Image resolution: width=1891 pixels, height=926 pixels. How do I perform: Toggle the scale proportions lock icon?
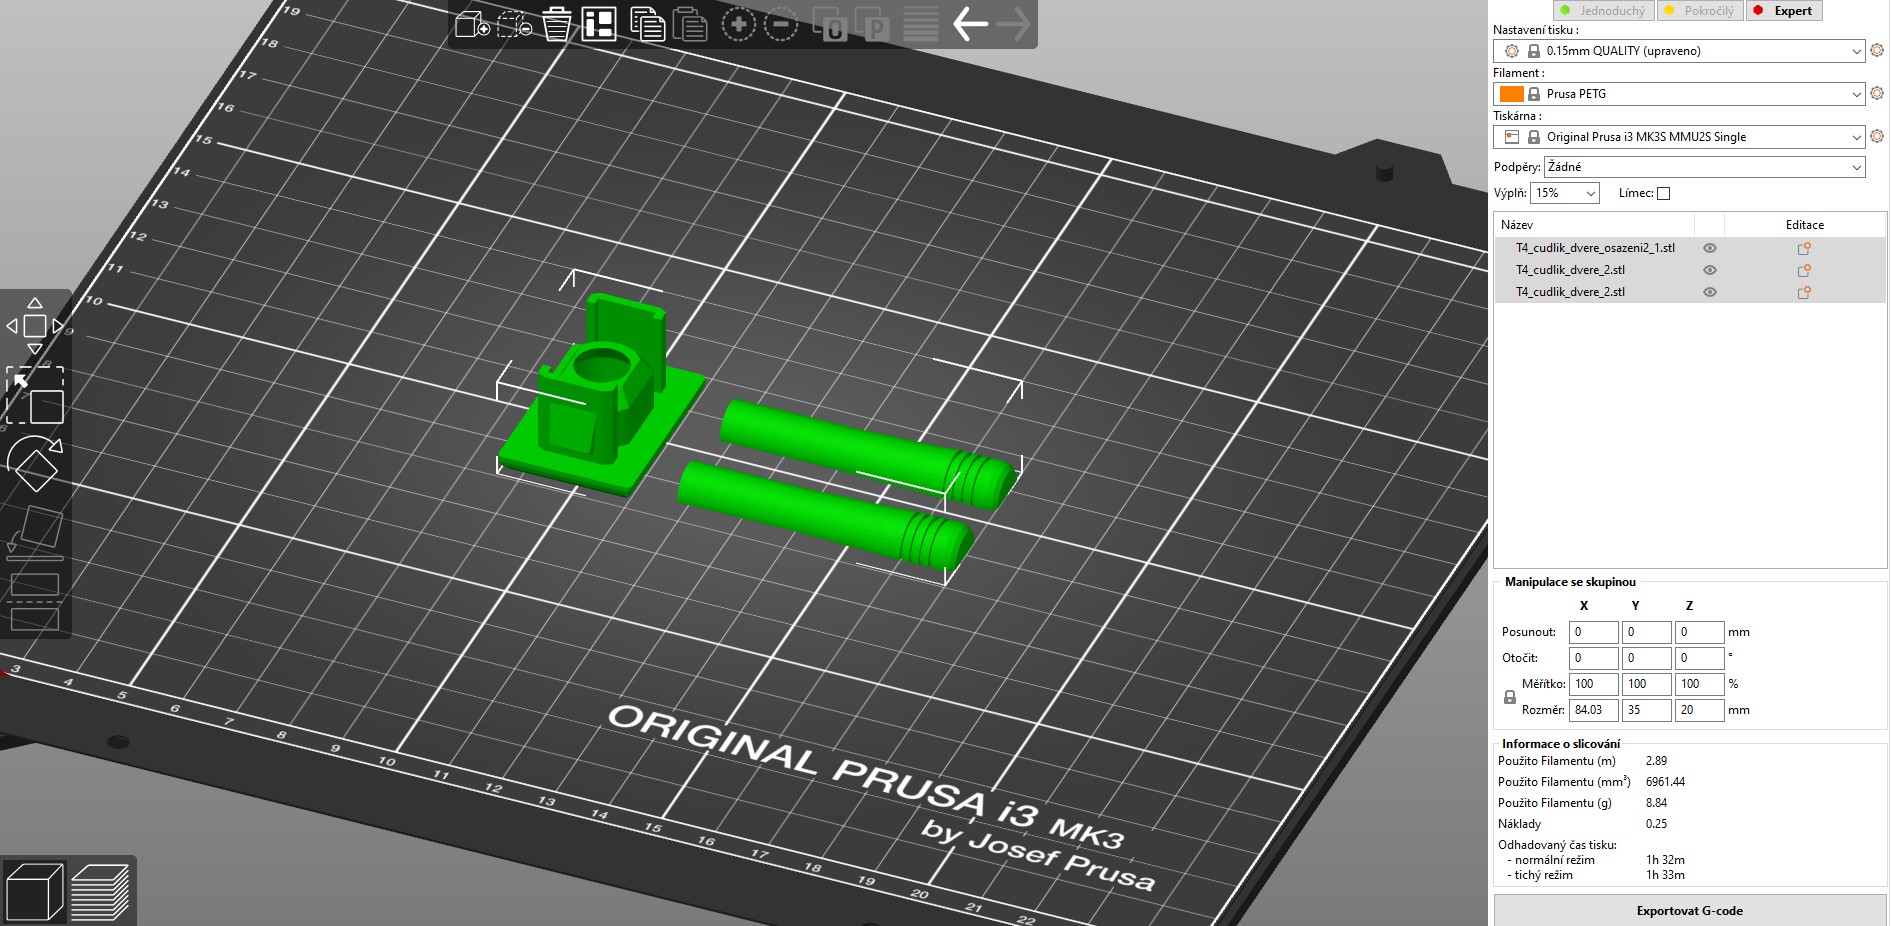click(x=1510, y=697)
